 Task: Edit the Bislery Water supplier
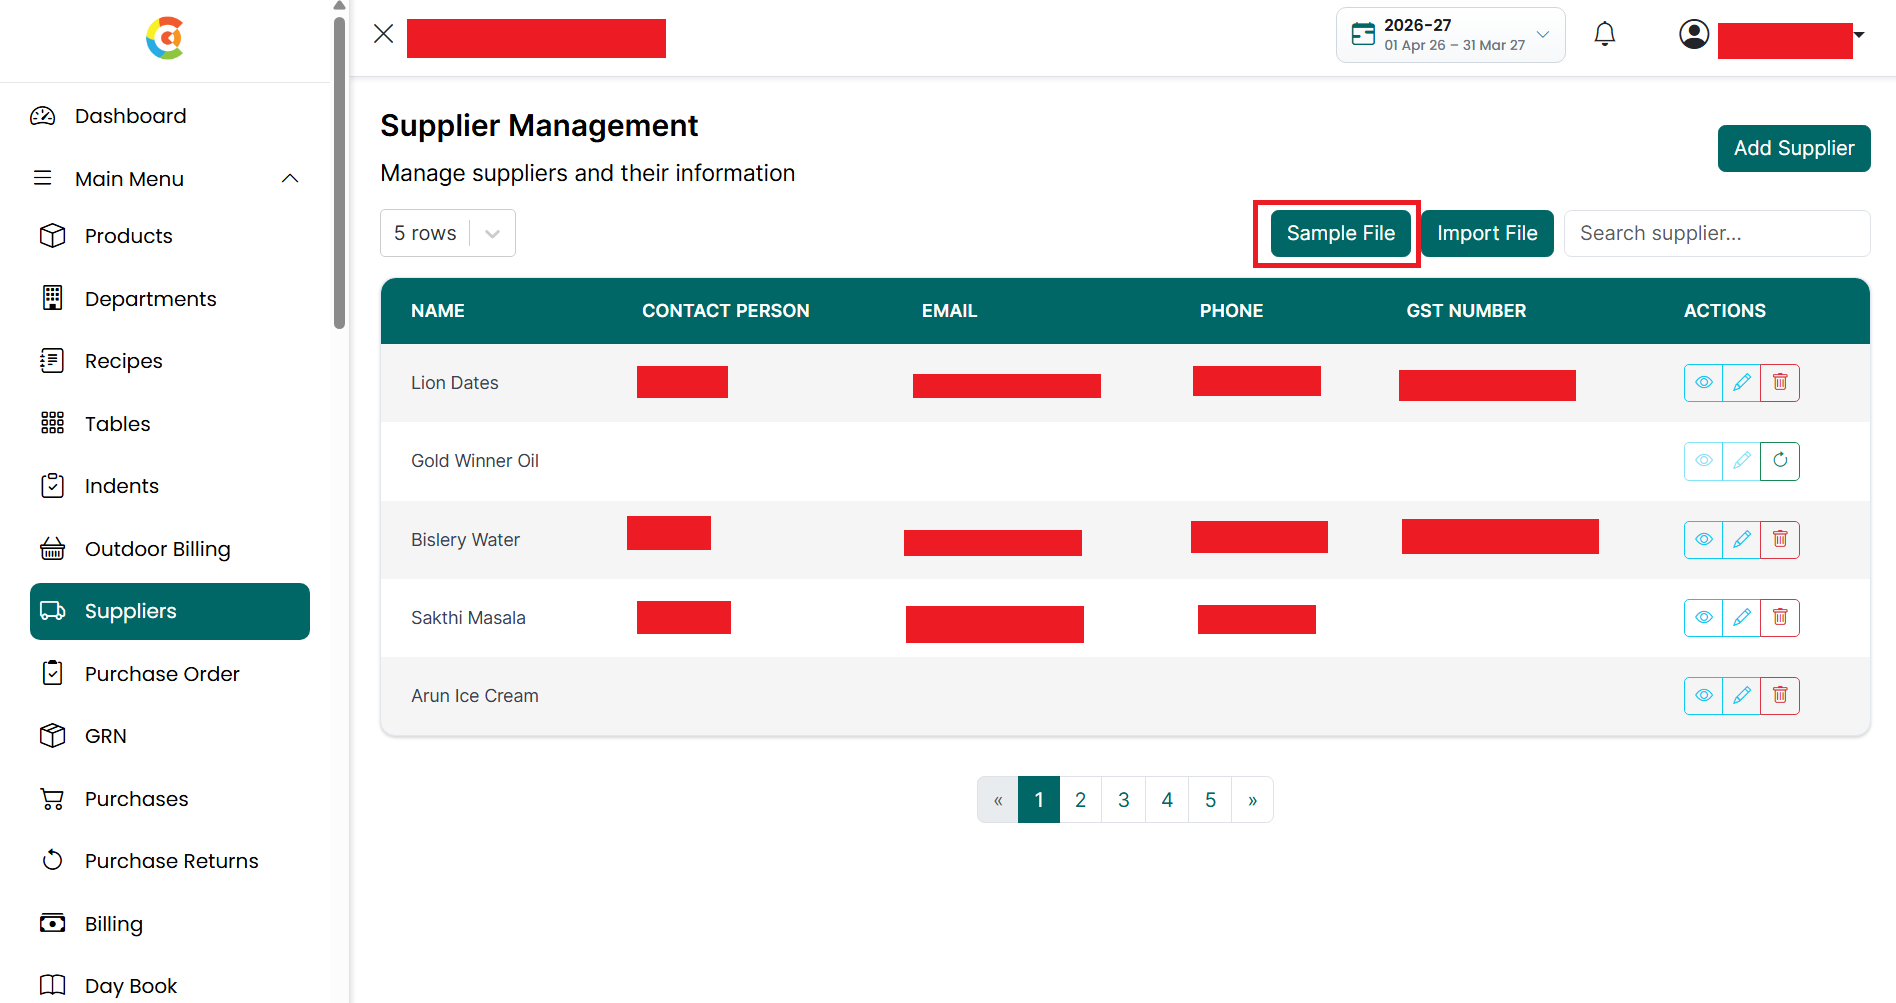coord(1742,539)
